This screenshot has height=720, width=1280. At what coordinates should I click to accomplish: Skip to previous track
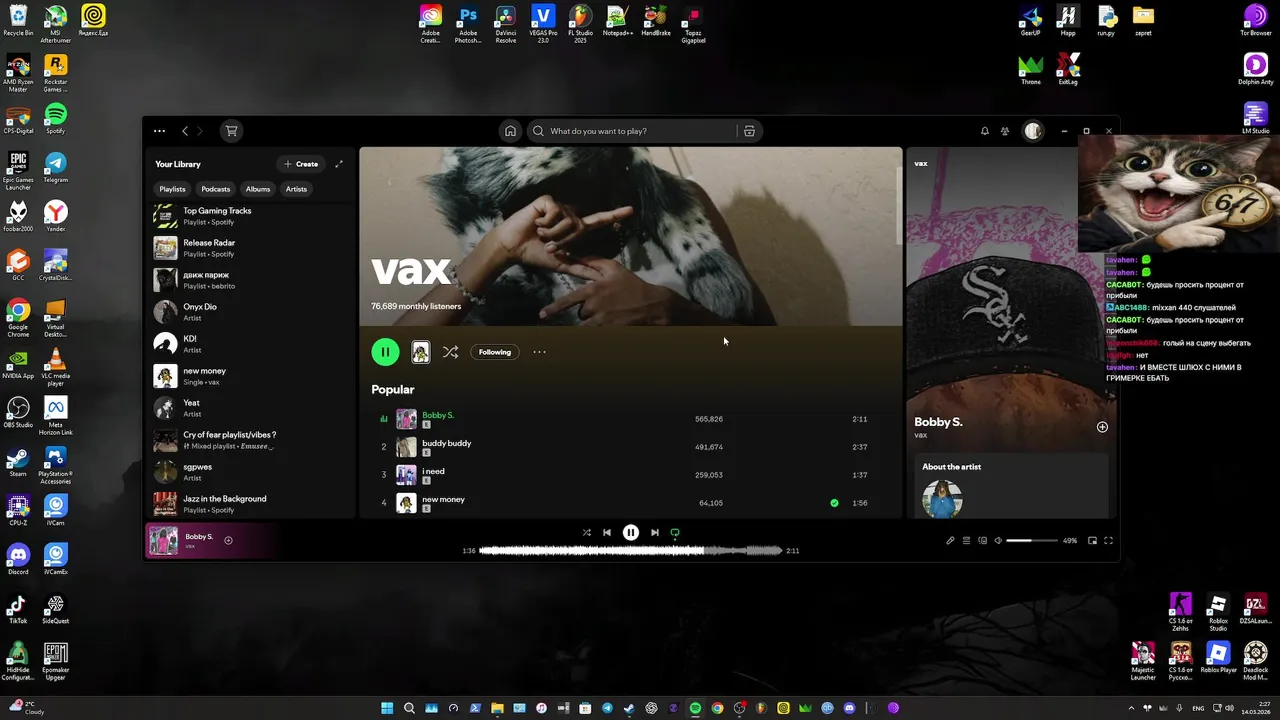click(x=606, y=533)
